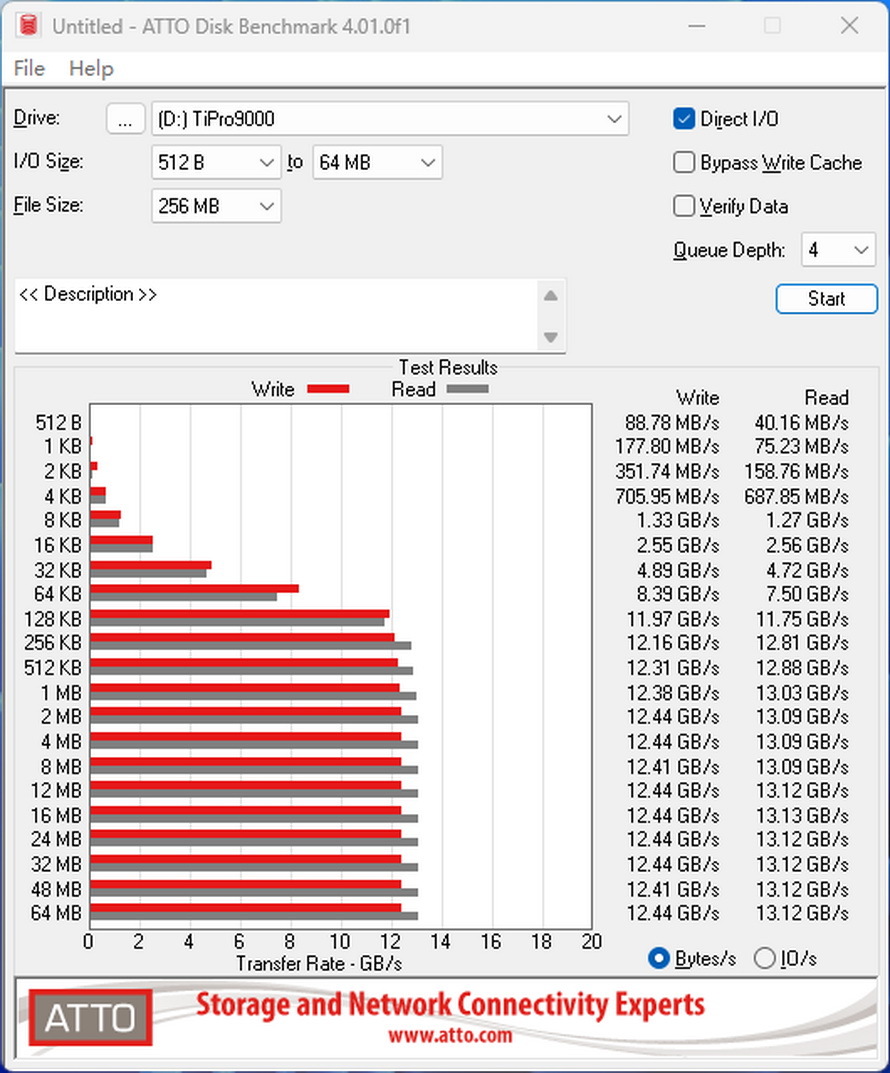Open the File Size dropdown 256 MB

[x=216, y=206]
